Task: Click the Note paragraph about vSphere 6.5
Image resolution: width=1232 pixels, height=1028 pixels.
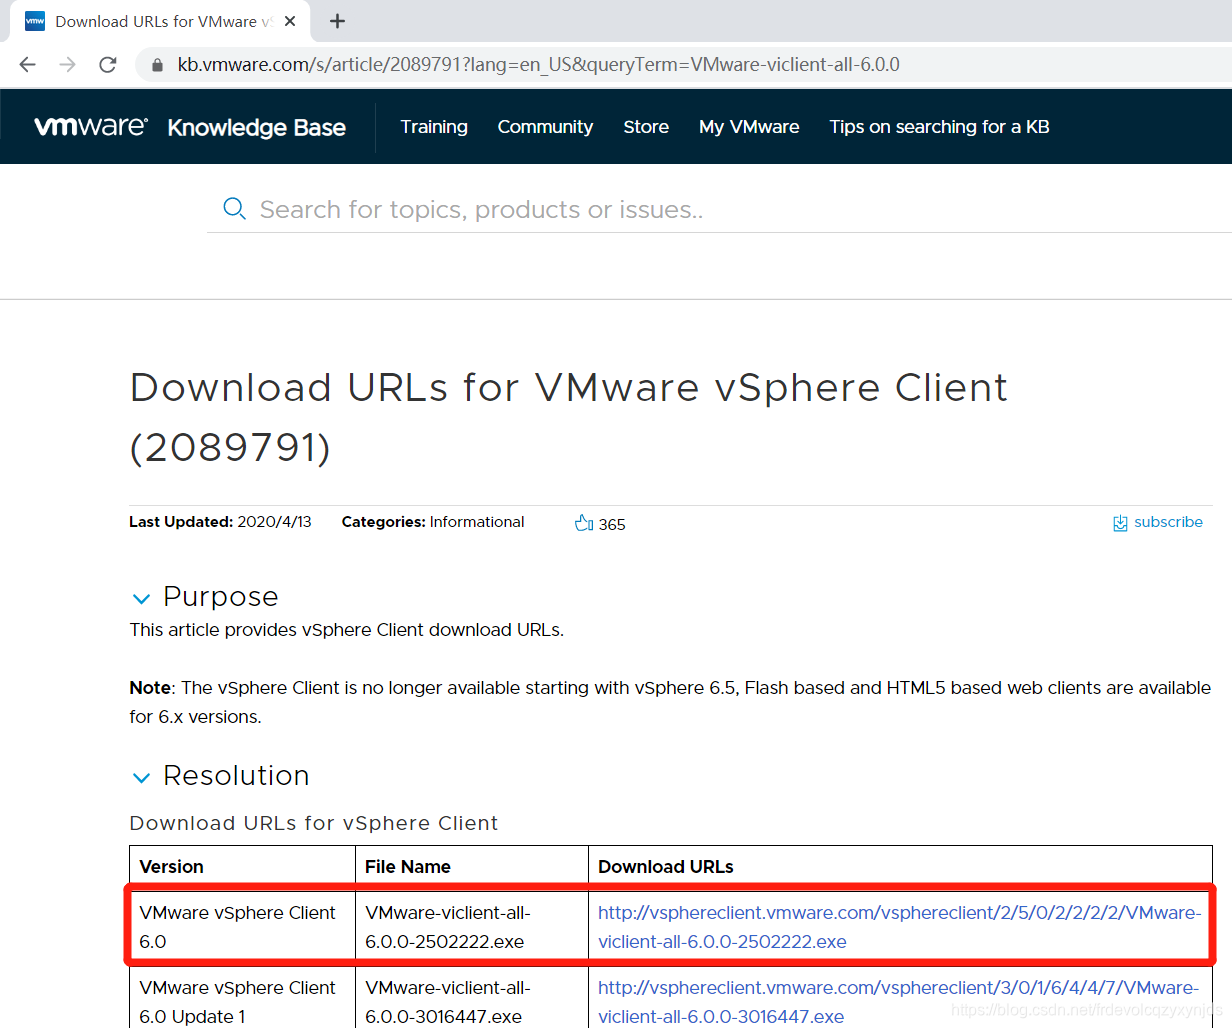Action: [x=670, y=702]
